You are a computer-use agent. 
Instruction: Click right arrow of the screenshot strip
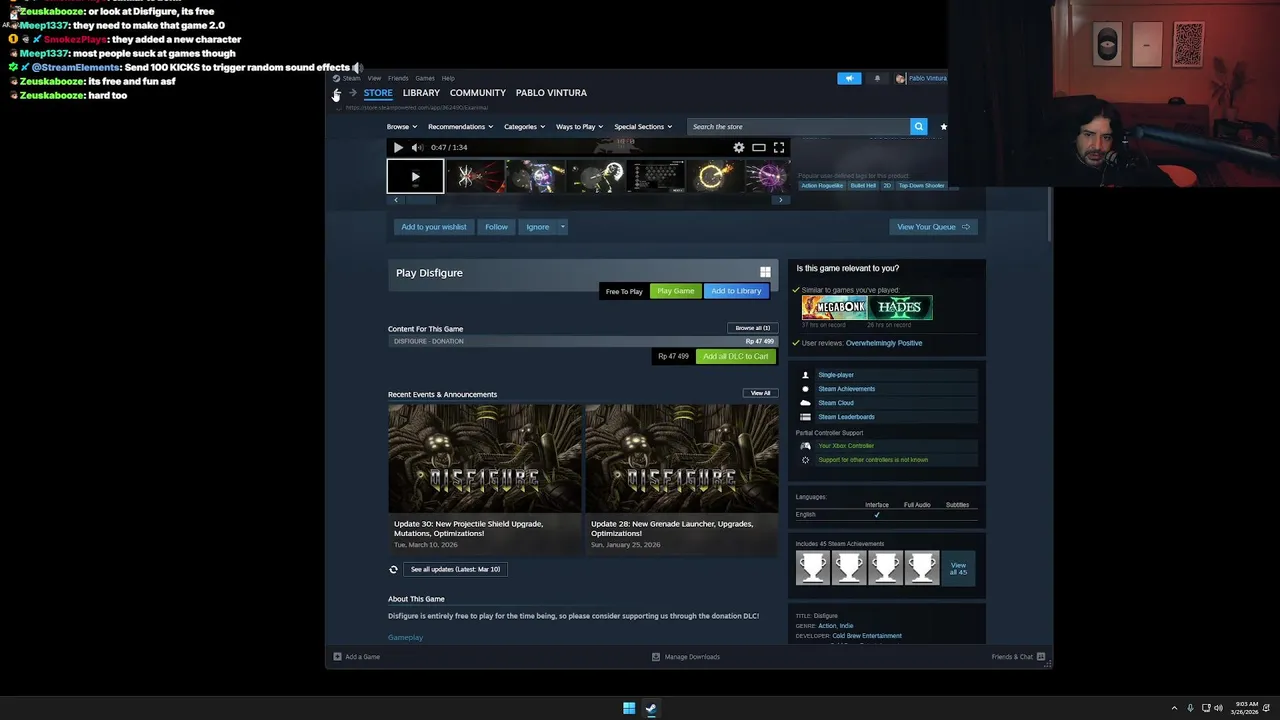(x=781, y=200)
